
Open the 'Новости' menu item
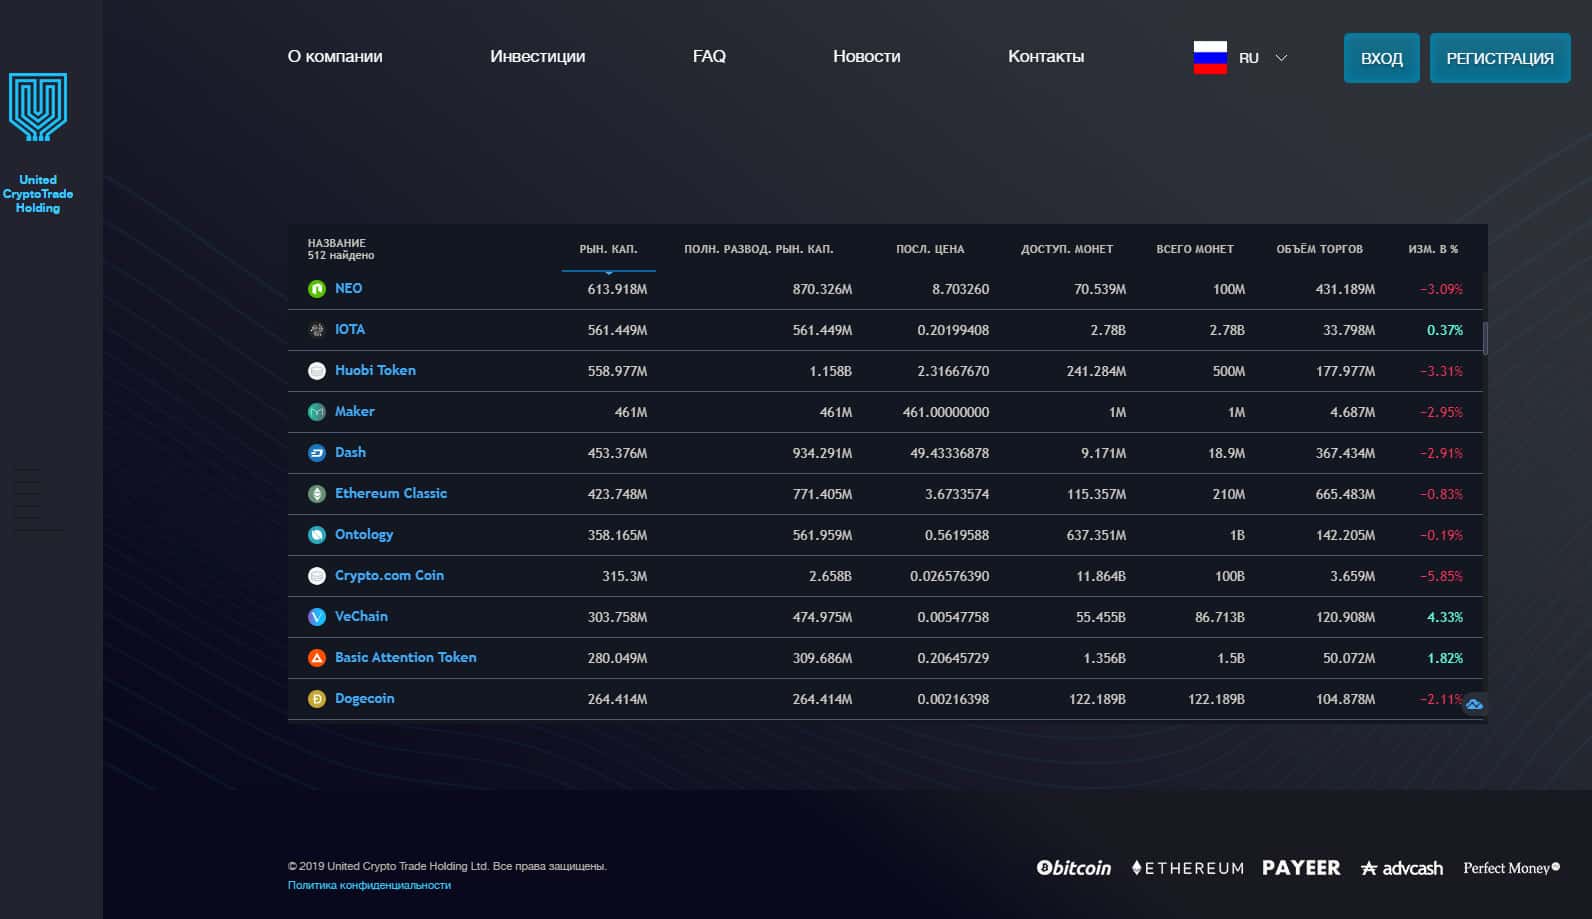point(867,56)
